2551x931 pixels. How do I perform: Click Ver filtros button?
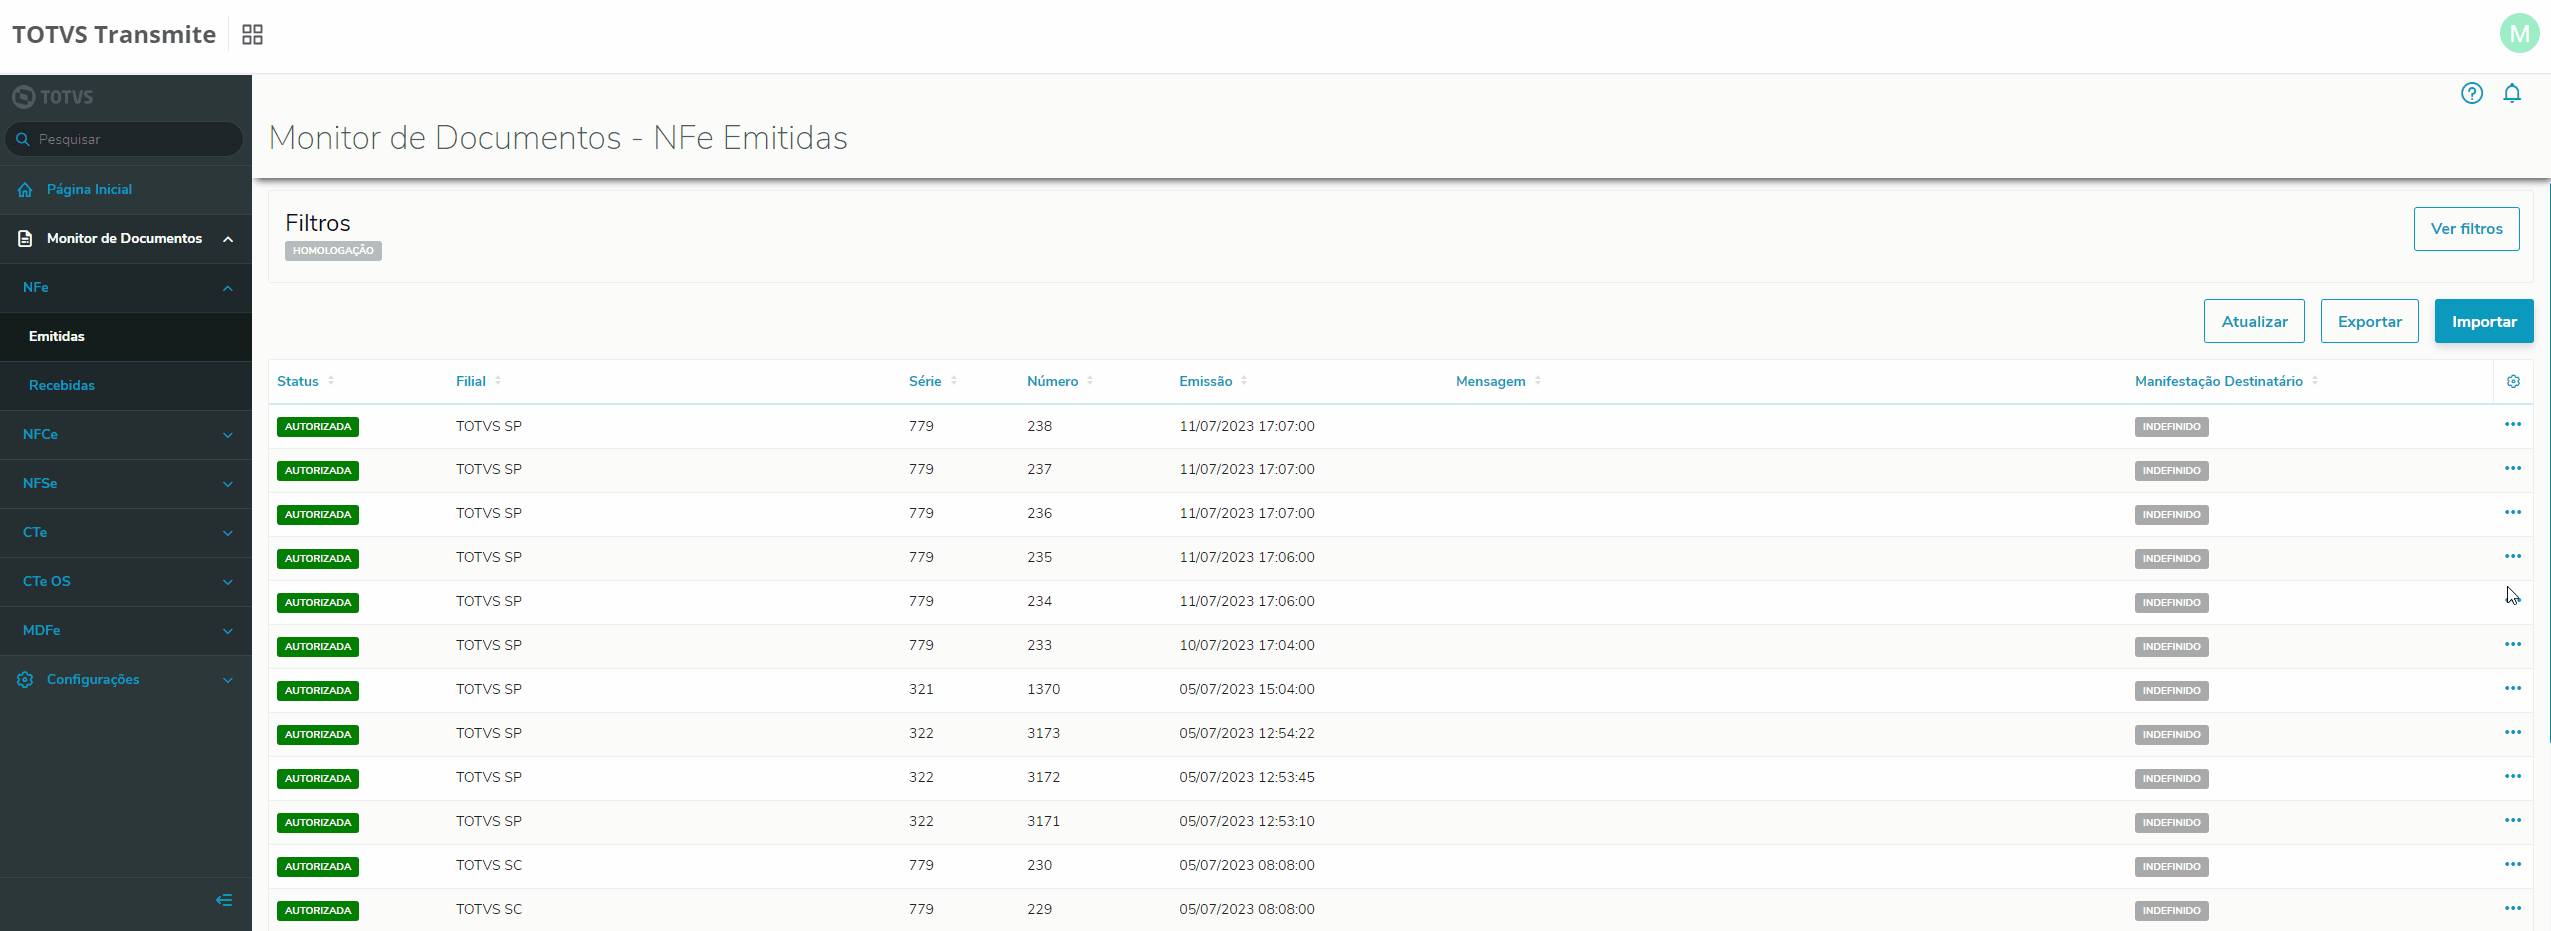[2466, 229]
